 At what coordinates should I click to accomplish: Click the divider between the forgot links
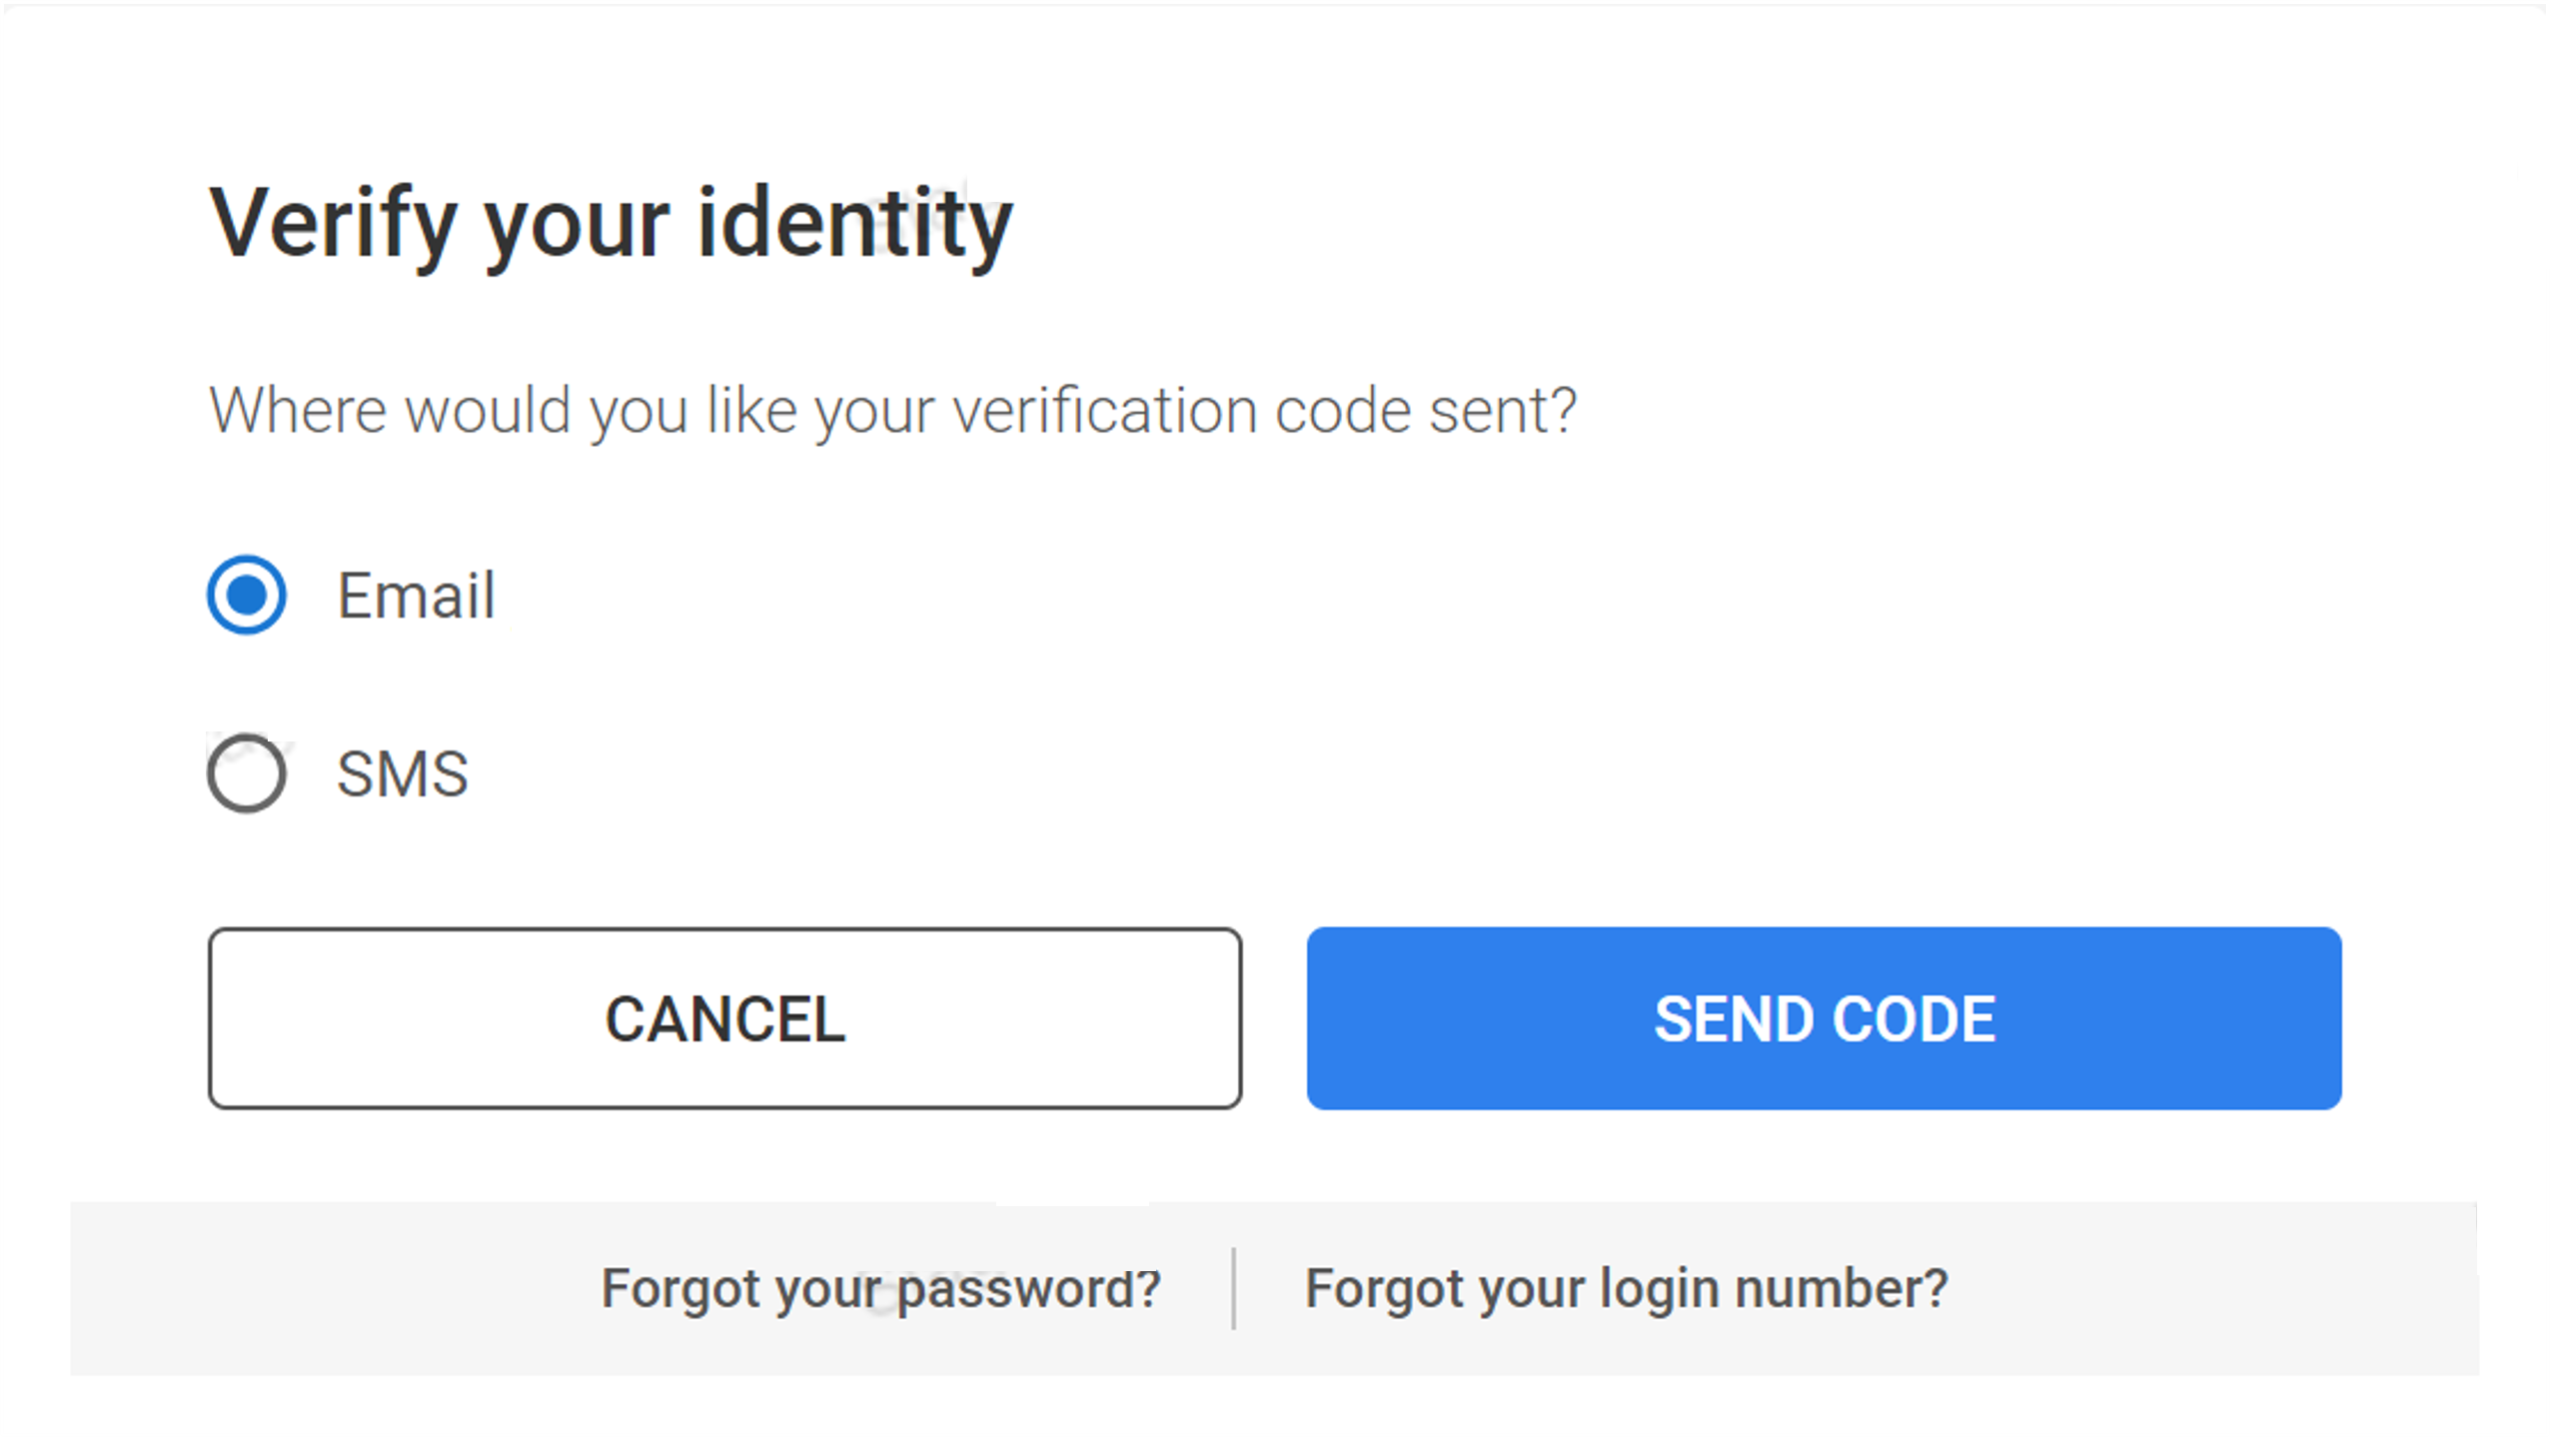[x=1234, y=1288]
